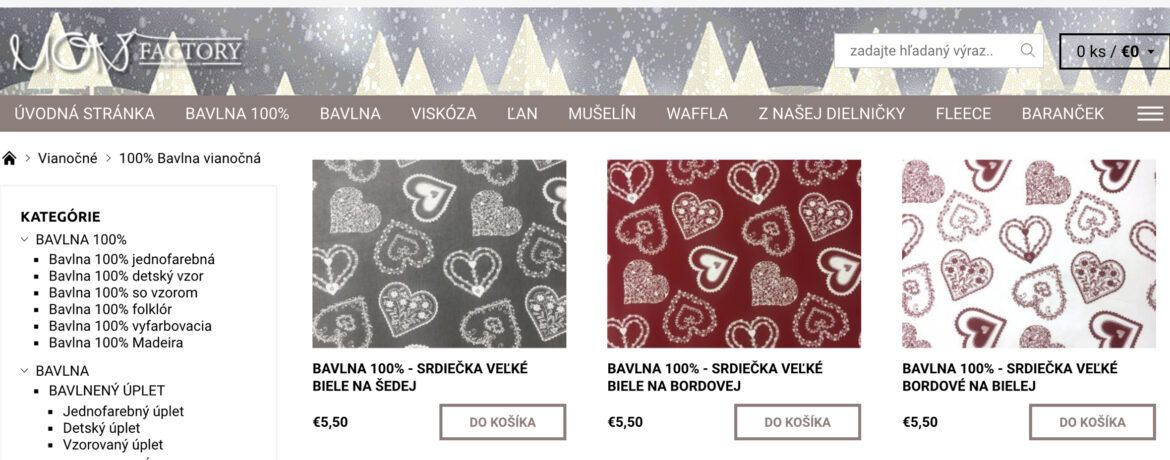The width and height of the screenshot is (1170, 460).
Task: Add white hearts fabric to cart
Action: pyautogui.click(x=1092, y=422)
